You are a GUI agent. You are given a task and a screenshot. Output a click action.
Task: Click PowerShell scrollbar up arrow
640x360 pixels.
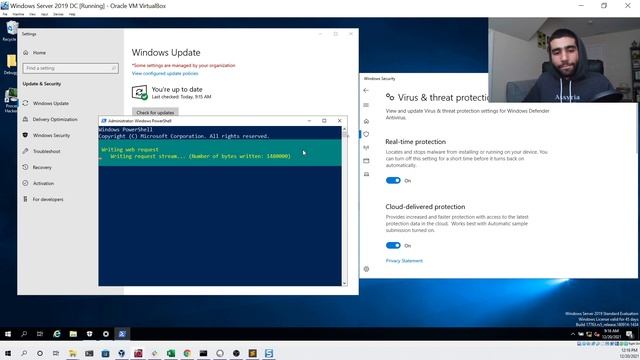344,129
